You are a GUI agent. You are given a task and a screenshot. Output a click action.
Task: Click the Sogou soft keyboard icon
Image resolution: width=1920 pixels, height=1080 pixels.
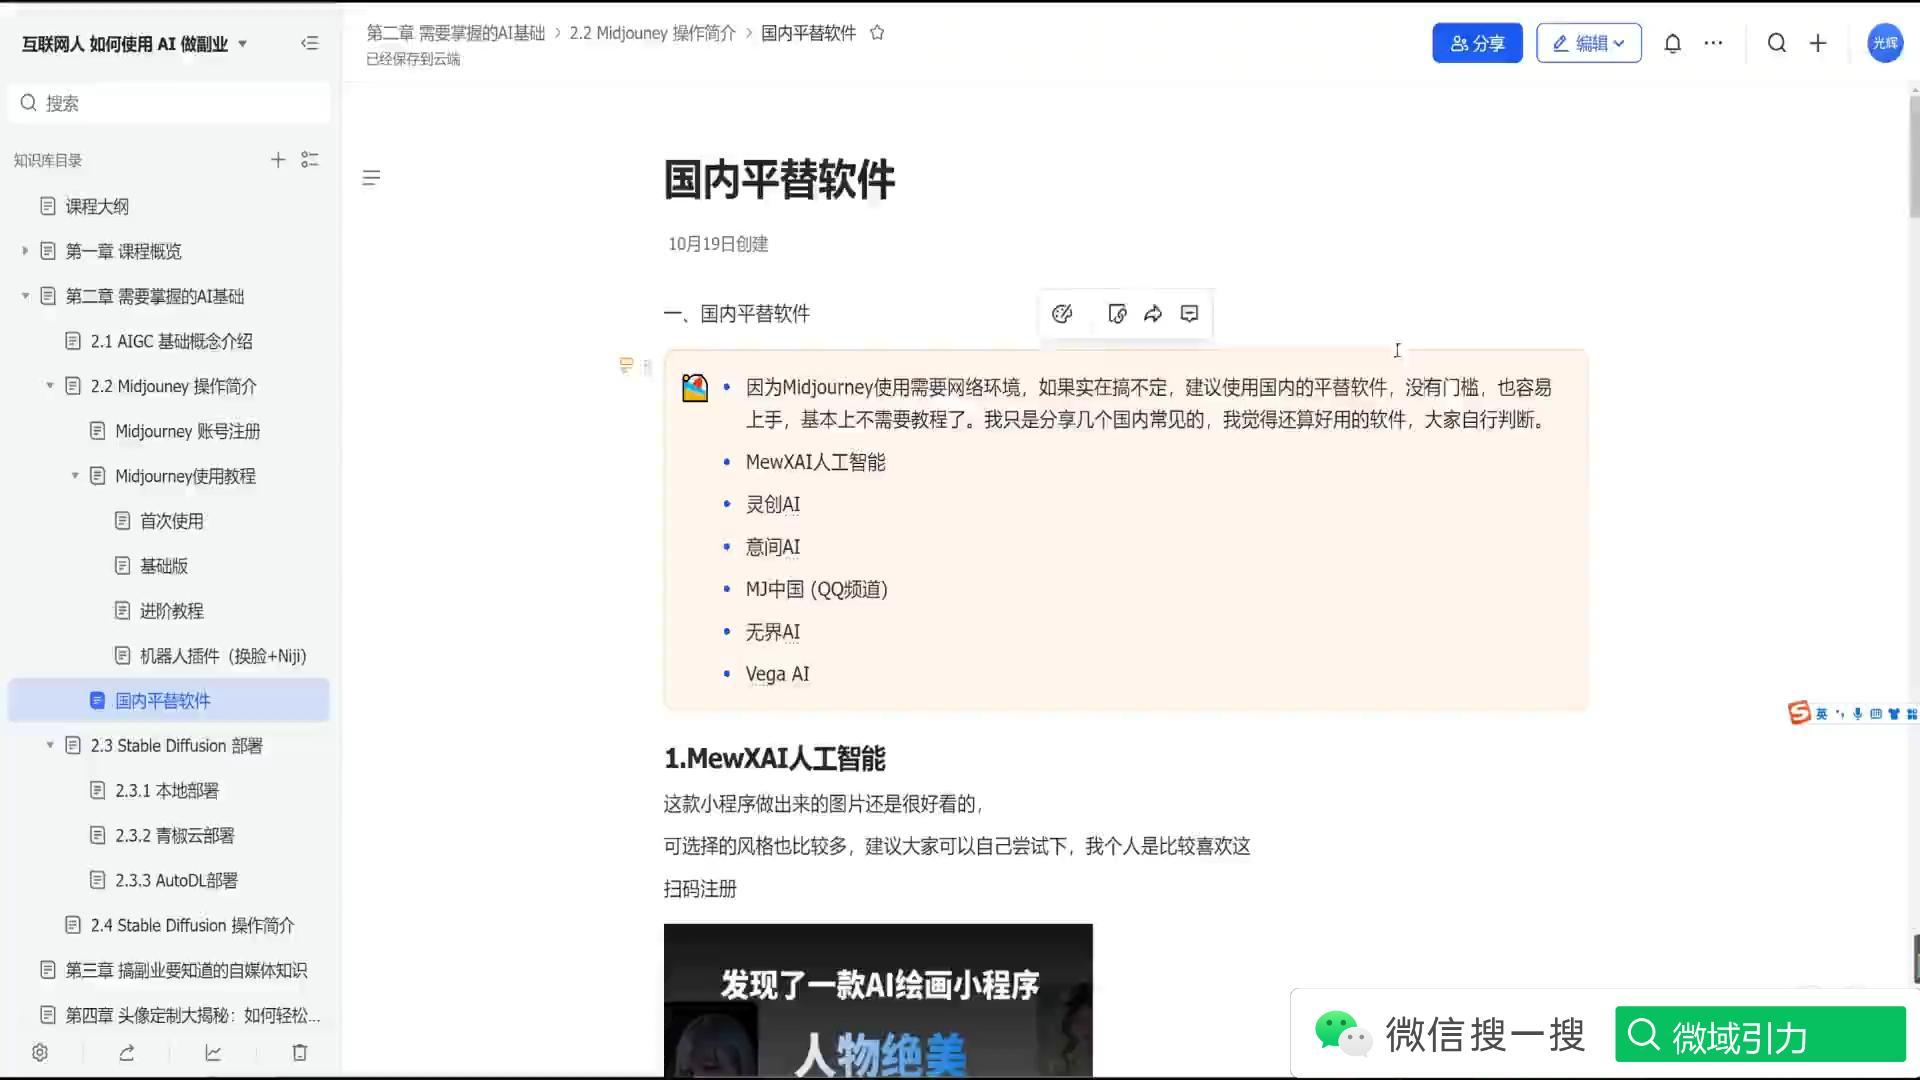(1876, 713)
